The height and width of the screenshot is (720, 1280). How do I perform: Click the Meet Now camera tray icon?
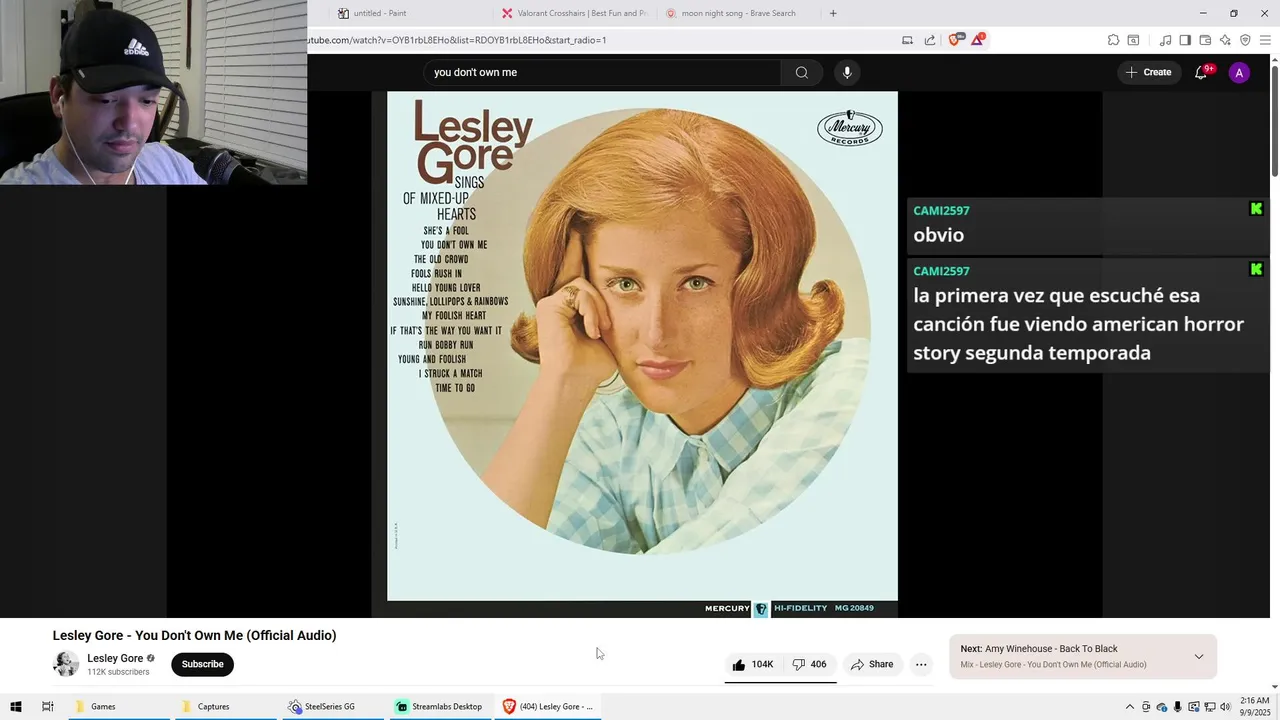[x=1146, y=707]
